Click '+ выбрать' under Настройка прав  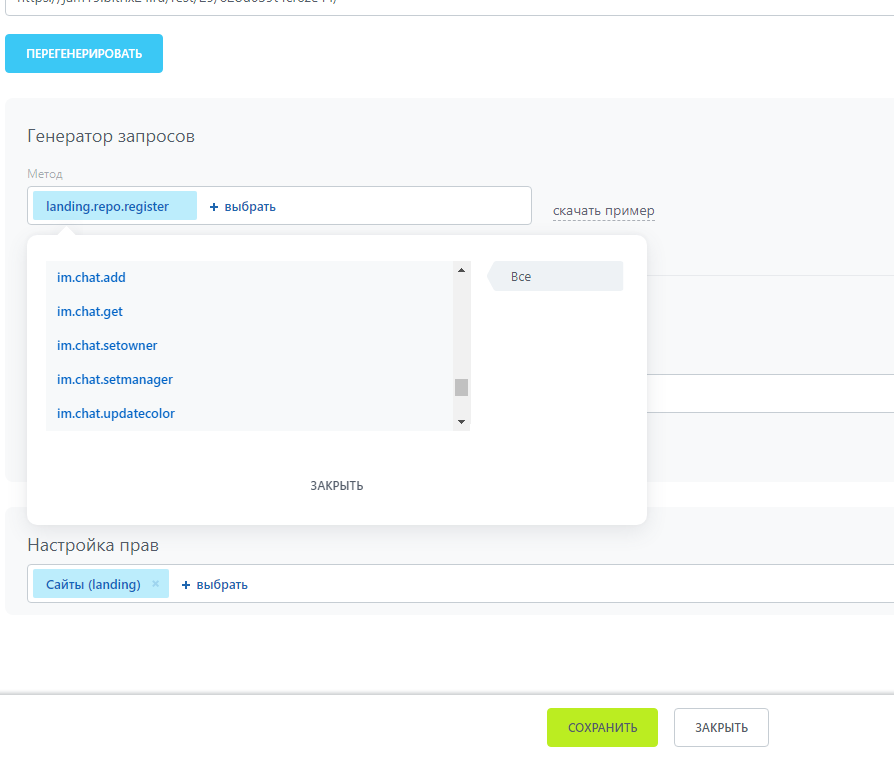click(x=214, y=585)
